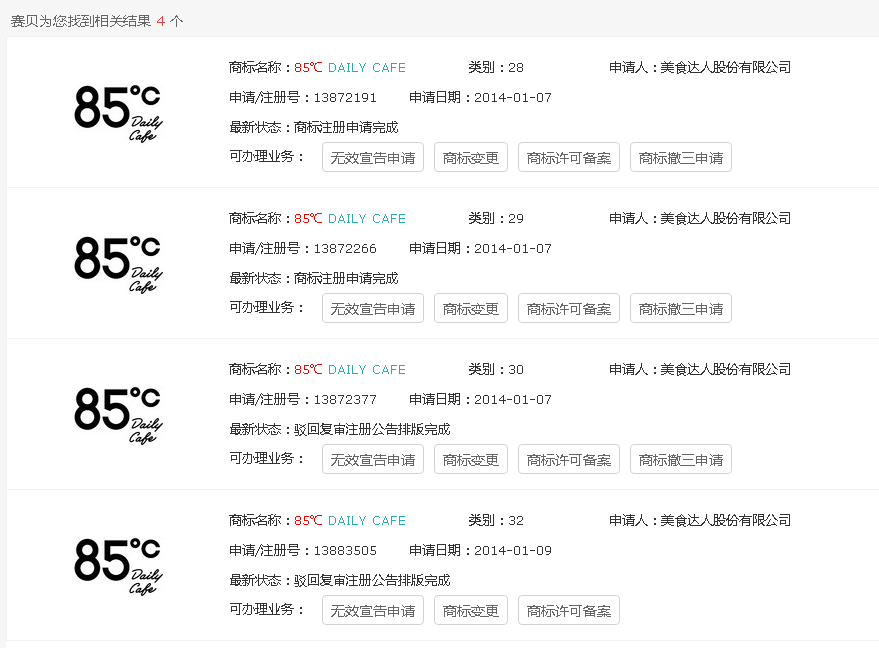Screen dimensions: 879x648
Task: Open 85℃ DAILY CAFE name link, class 32
Action: click(x=350, y=521)
